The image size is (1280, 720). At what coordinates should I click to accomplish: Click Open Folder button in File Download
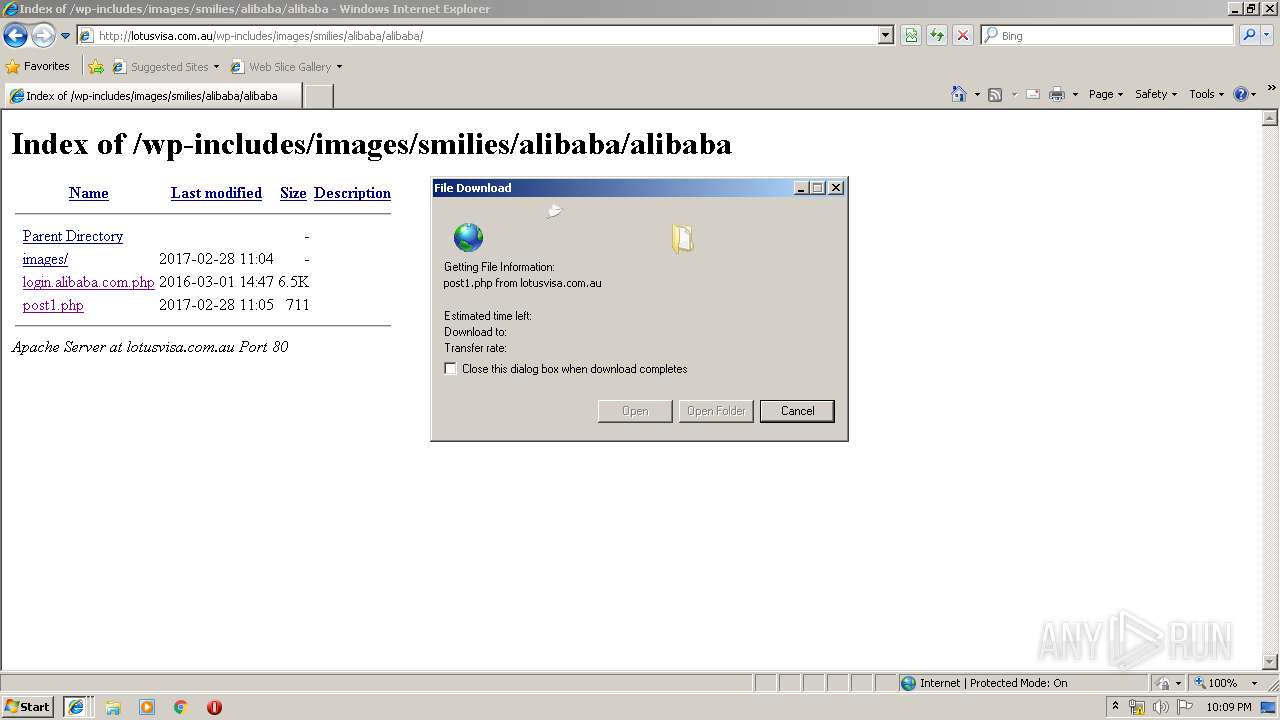[x=716, y=411]
